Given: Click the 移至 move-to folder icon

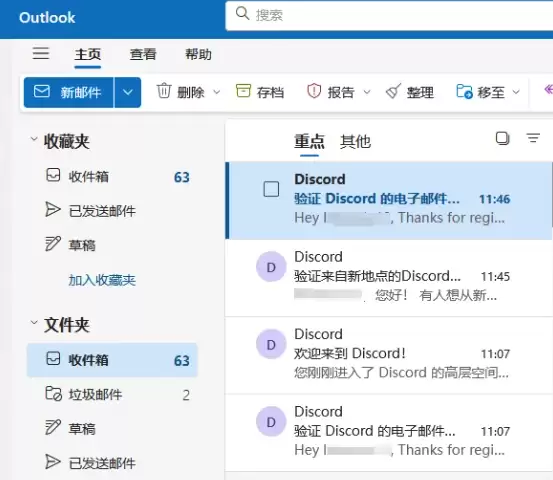Looking at the screenshot, I should [x=464, y=91].
